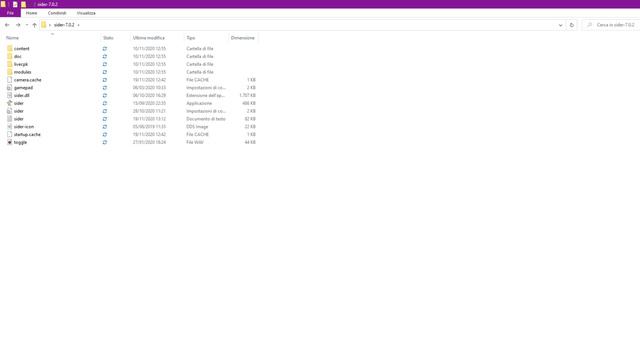Select the modules folder icon
This screenshot has height=360, width=640.
click(10, 72)
